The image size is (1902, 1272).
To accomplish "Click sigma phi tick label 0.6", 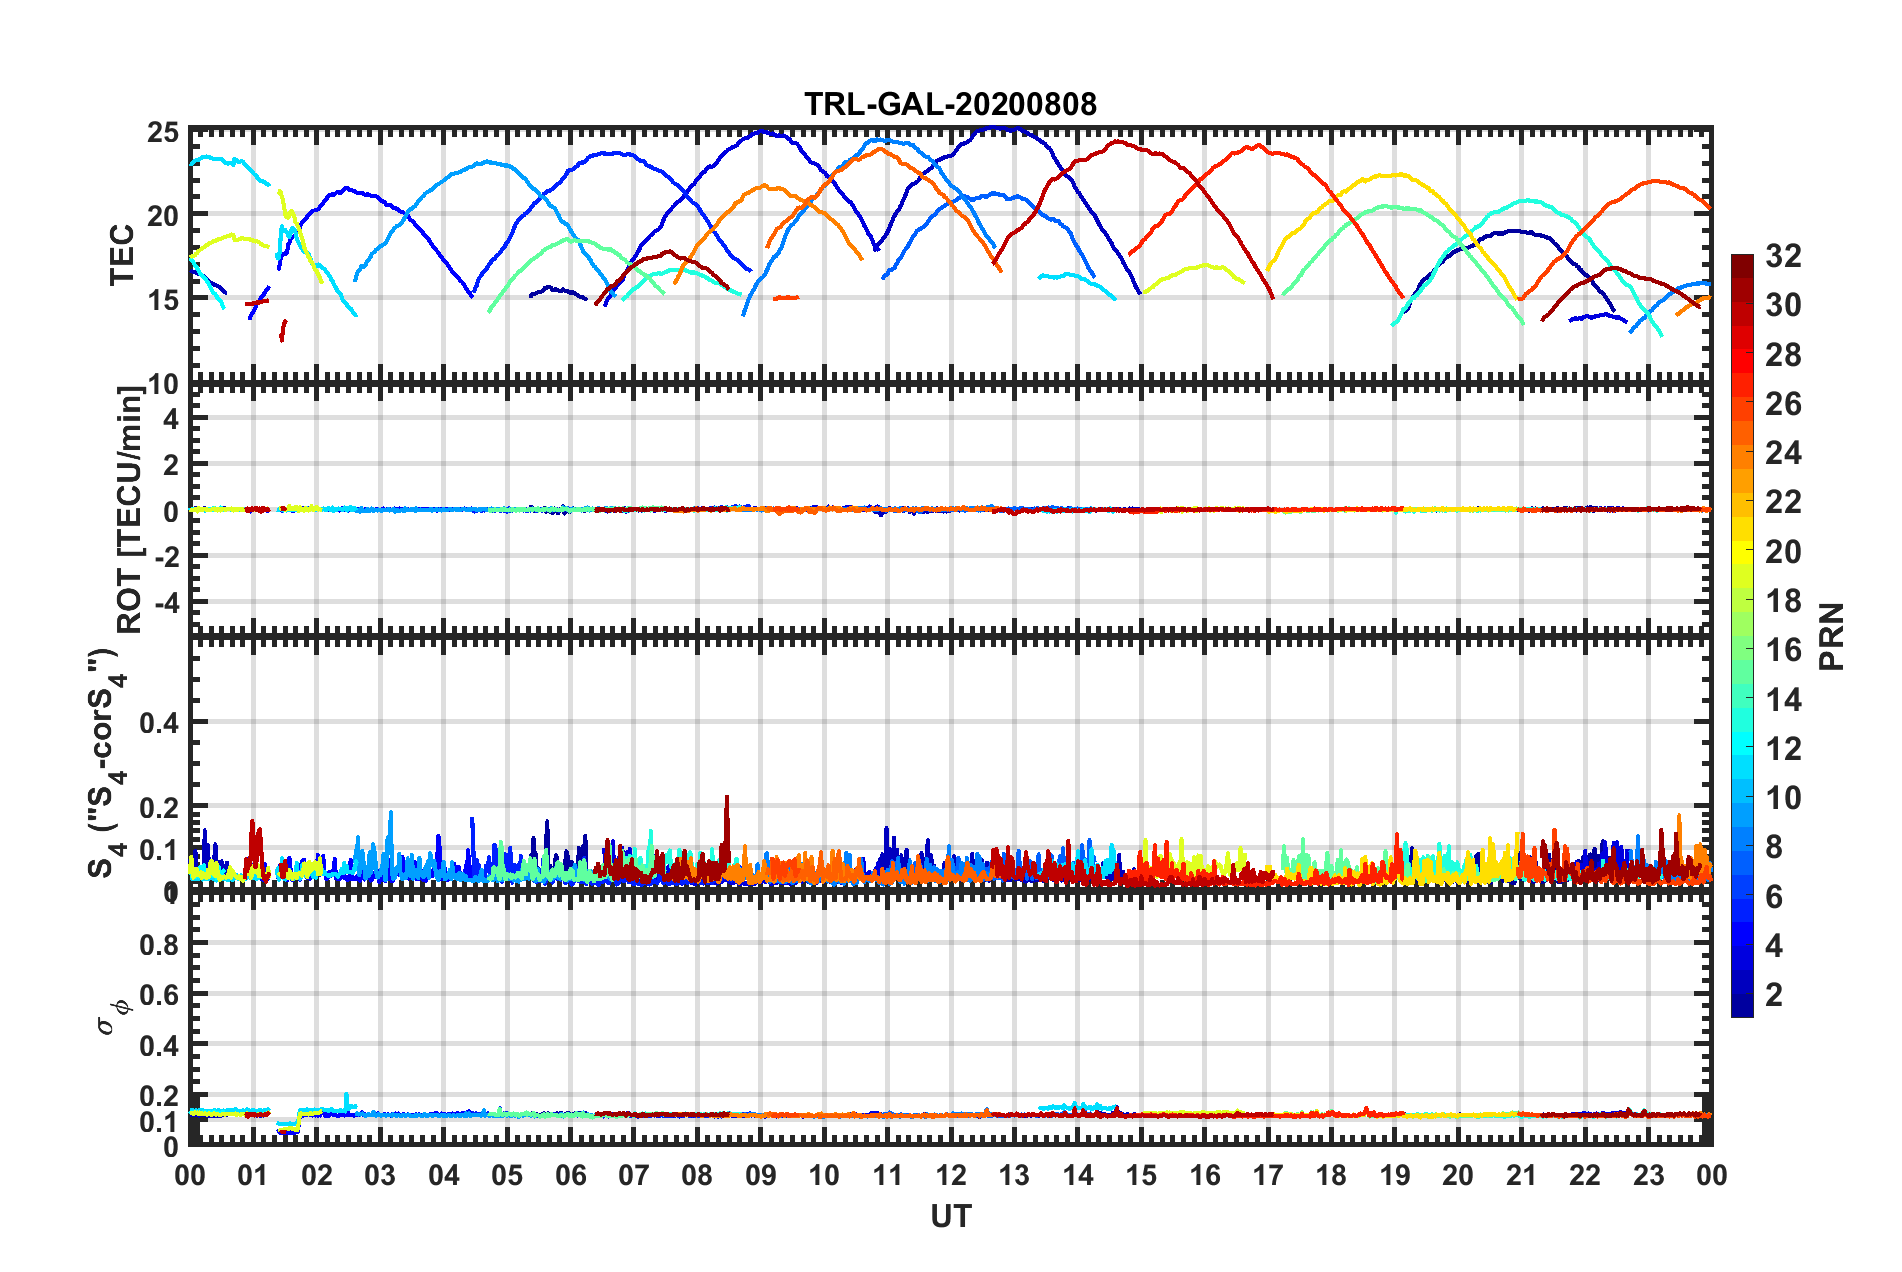I will click(160, 995).
